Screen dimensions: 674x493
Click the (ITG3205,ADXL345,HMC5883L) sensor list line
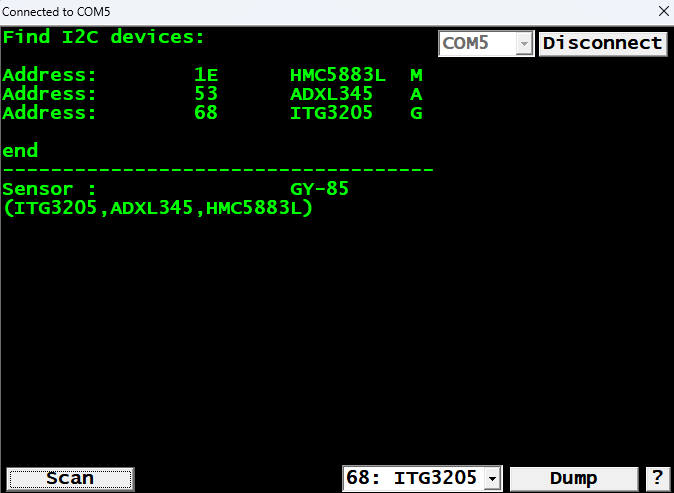(x=158, y=208)
